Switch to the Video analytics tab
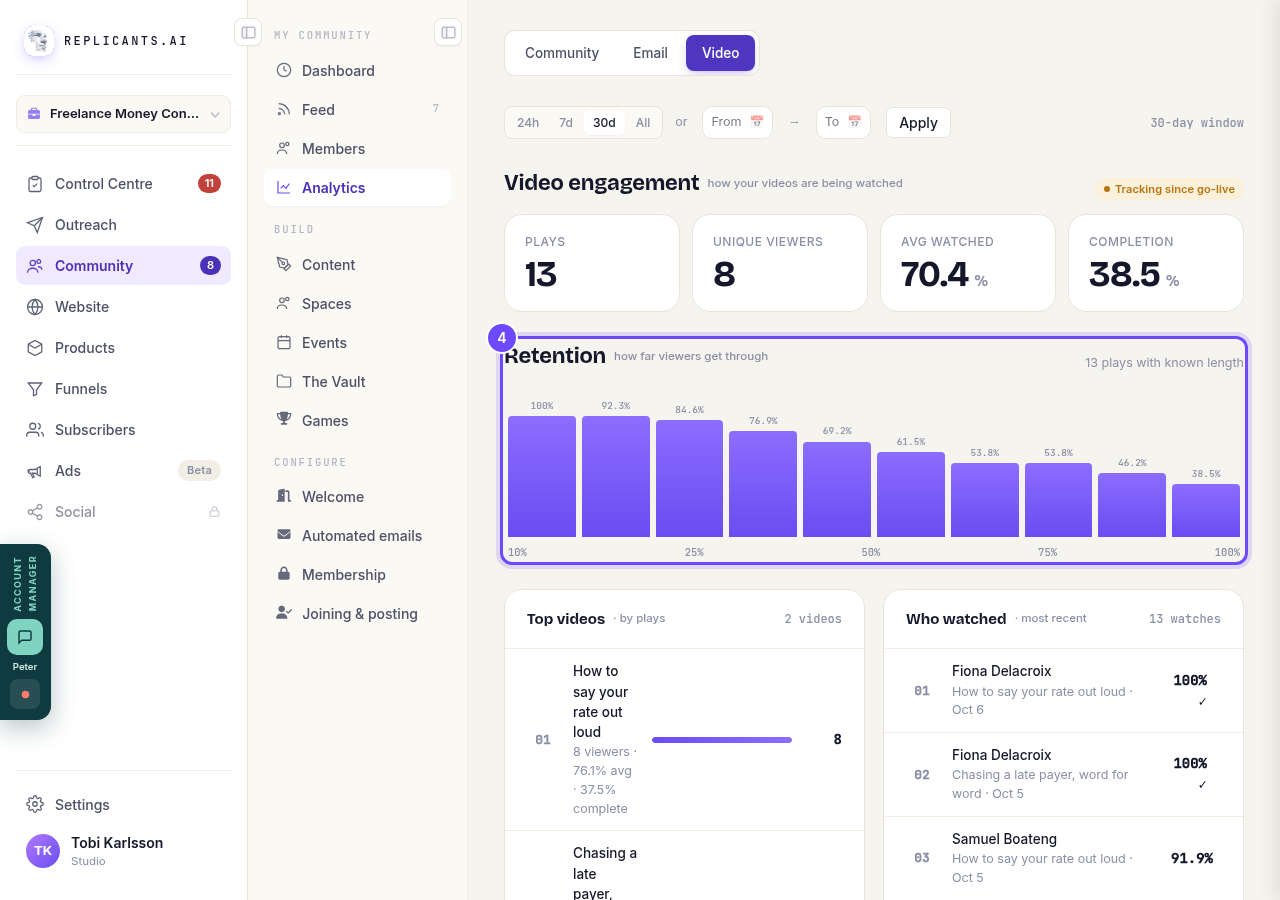 coord(720,53)
